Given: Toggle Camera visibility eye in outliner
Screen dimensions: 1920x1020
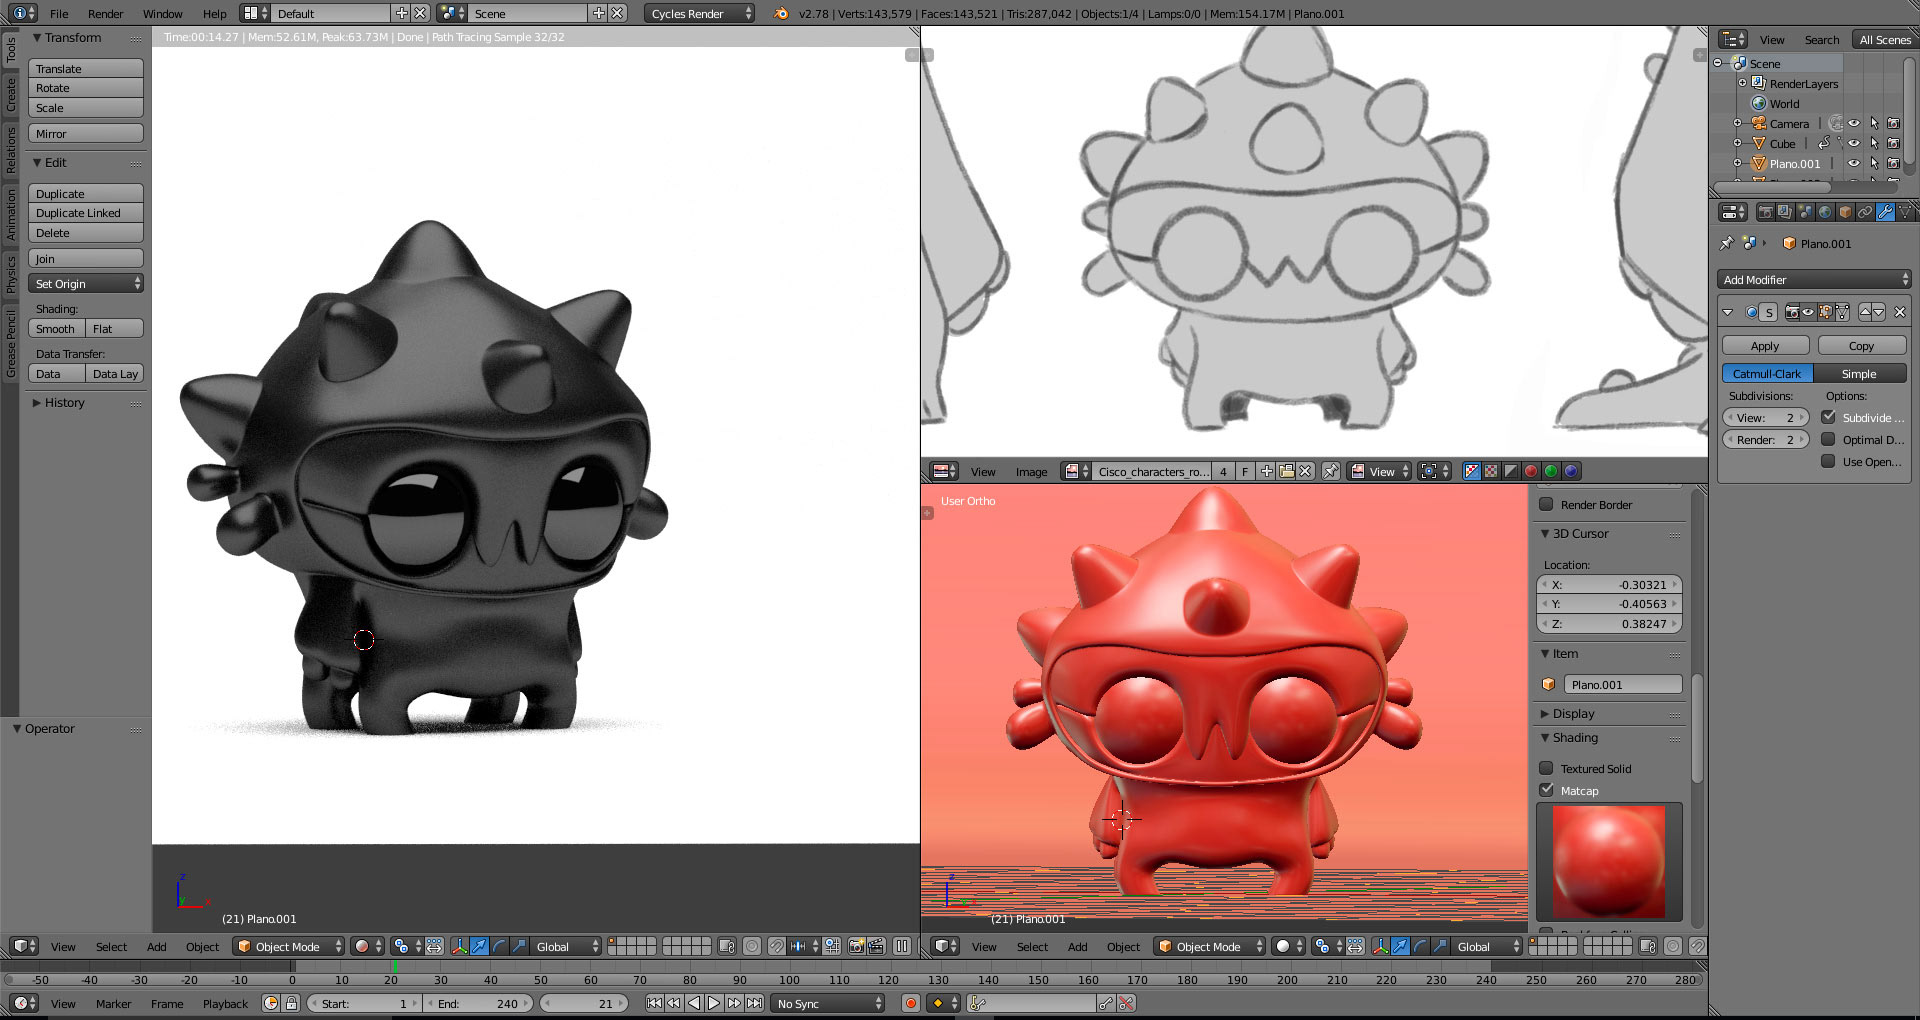Looking at the screenshot, I should [x=1854, y=124].
